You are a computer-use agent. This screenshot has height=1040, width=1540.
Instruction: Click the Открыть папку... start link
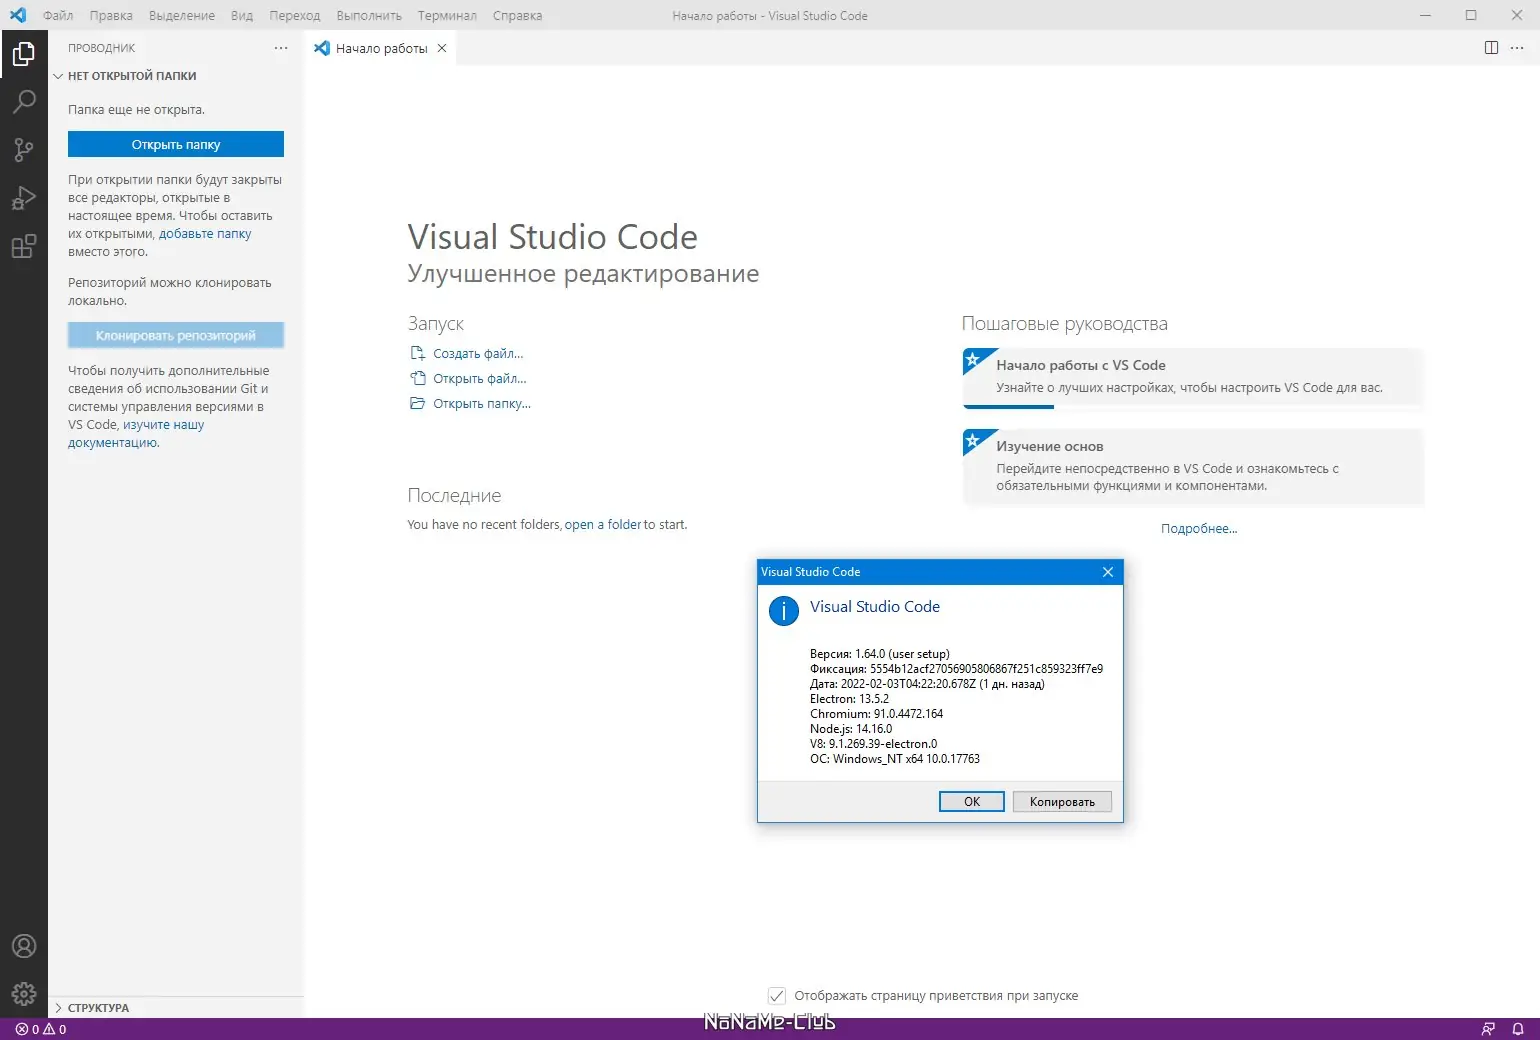point(482,403)
